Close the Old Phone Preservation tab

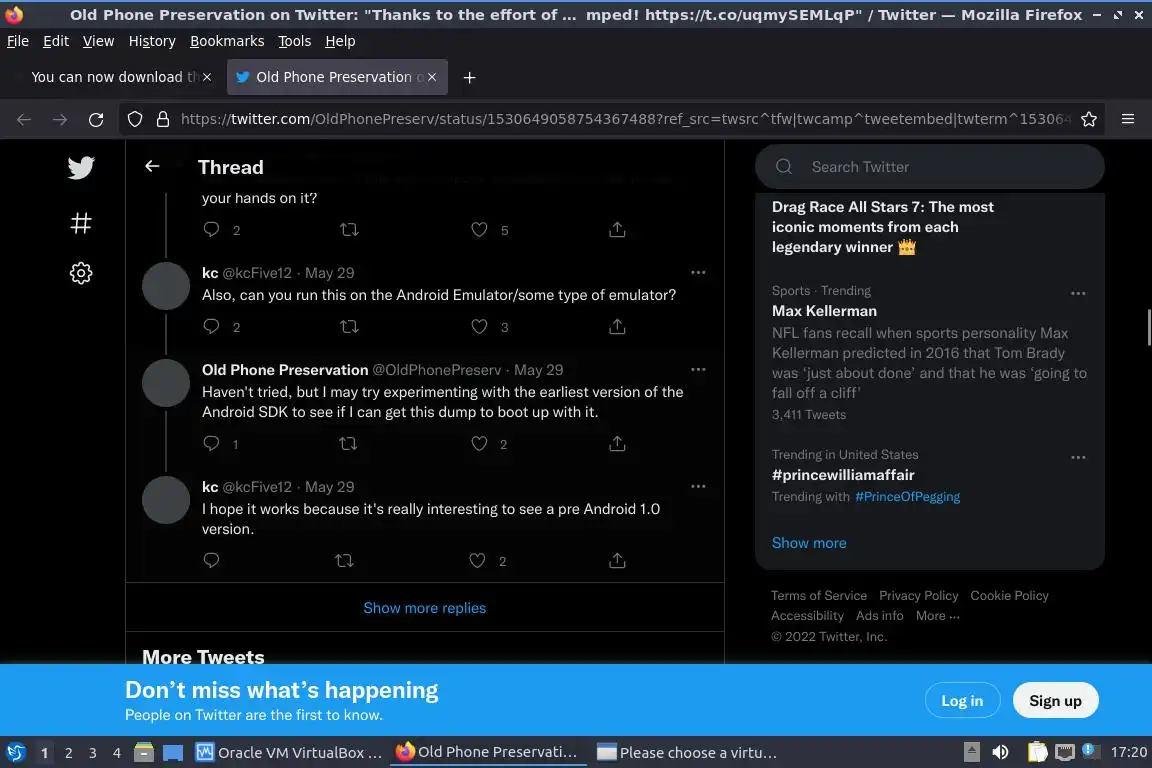[432, 77]
